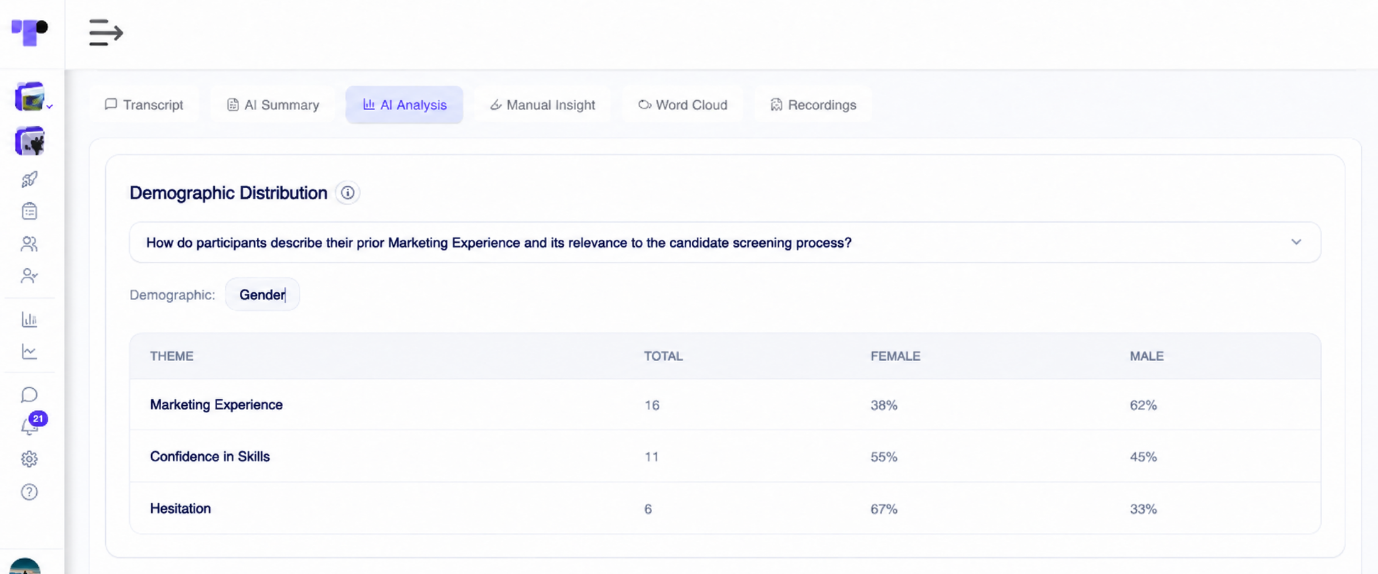This screenshot has width=1378, height=574.
Task: Switch to the AI Summary tab
Action: click(x=272, y=105)
